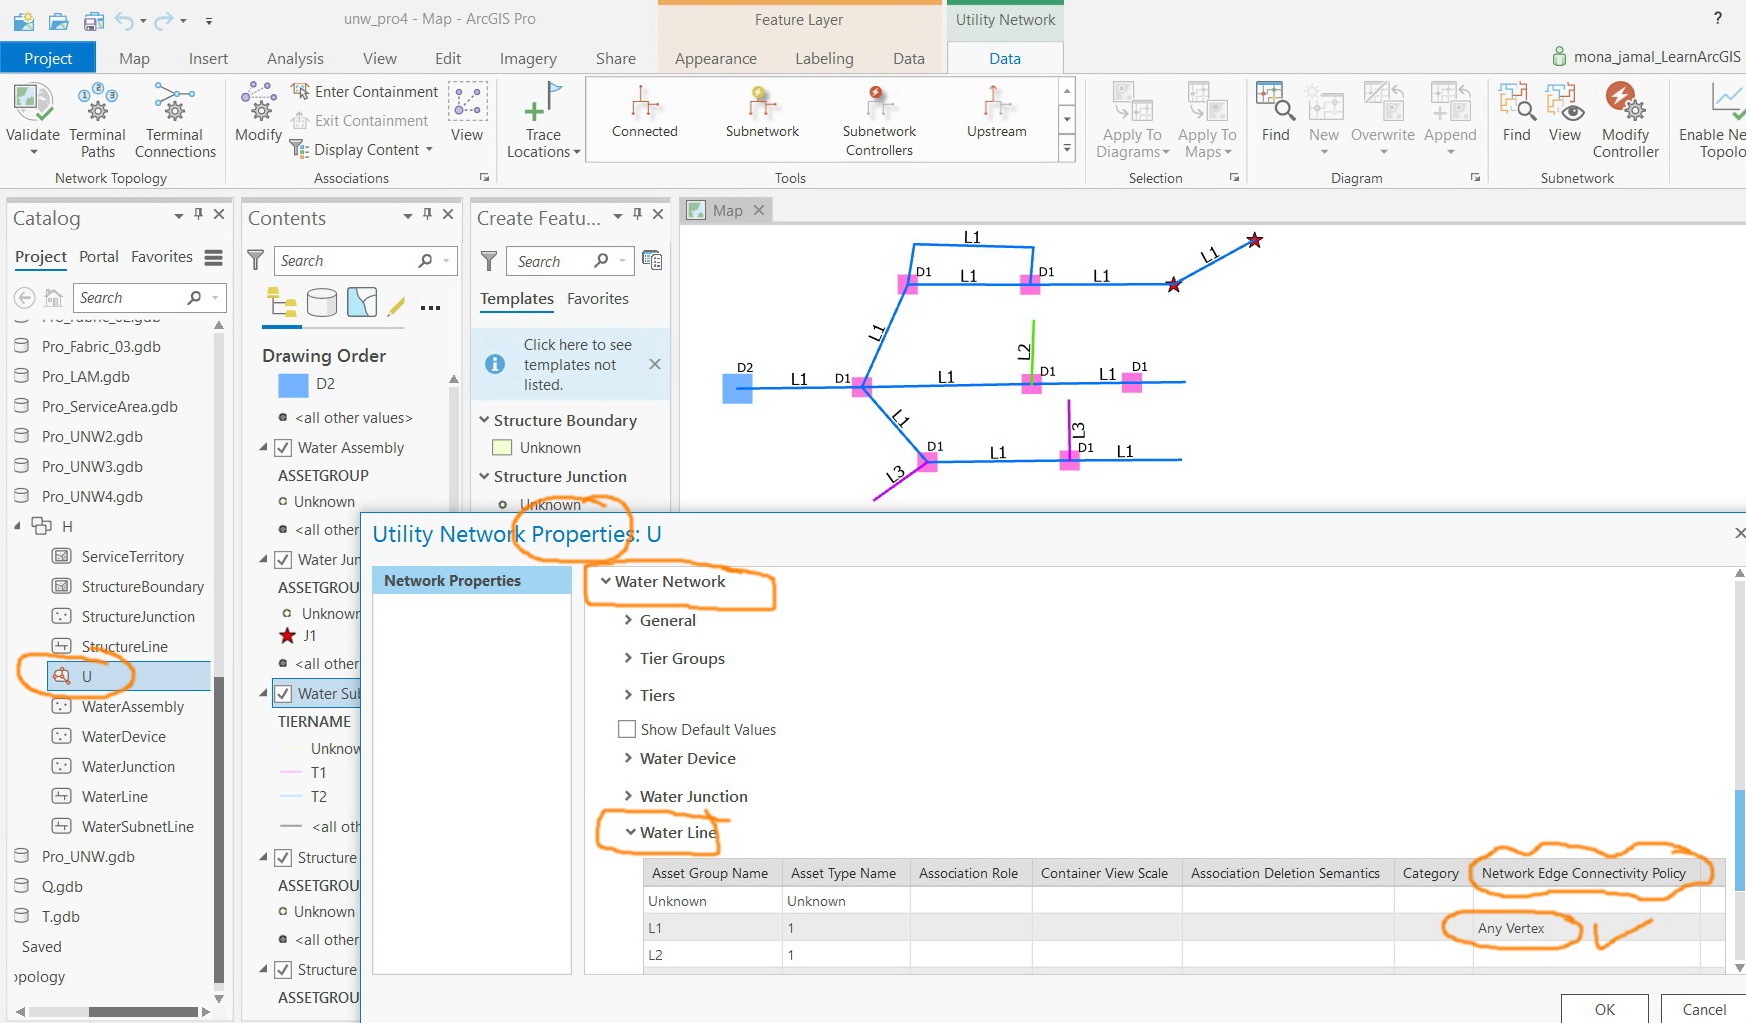Dismiss the templates not listed message
The width and height of the screenshot is (1746, 1023).
(x=655, y=364)
